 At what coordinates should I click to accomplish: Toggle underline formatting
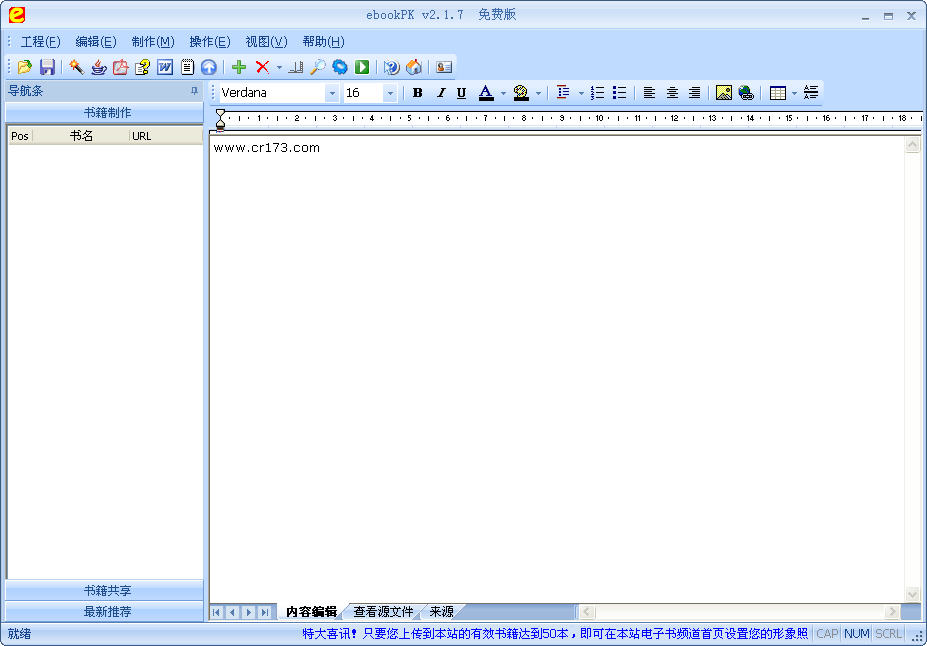coord(461,93)
